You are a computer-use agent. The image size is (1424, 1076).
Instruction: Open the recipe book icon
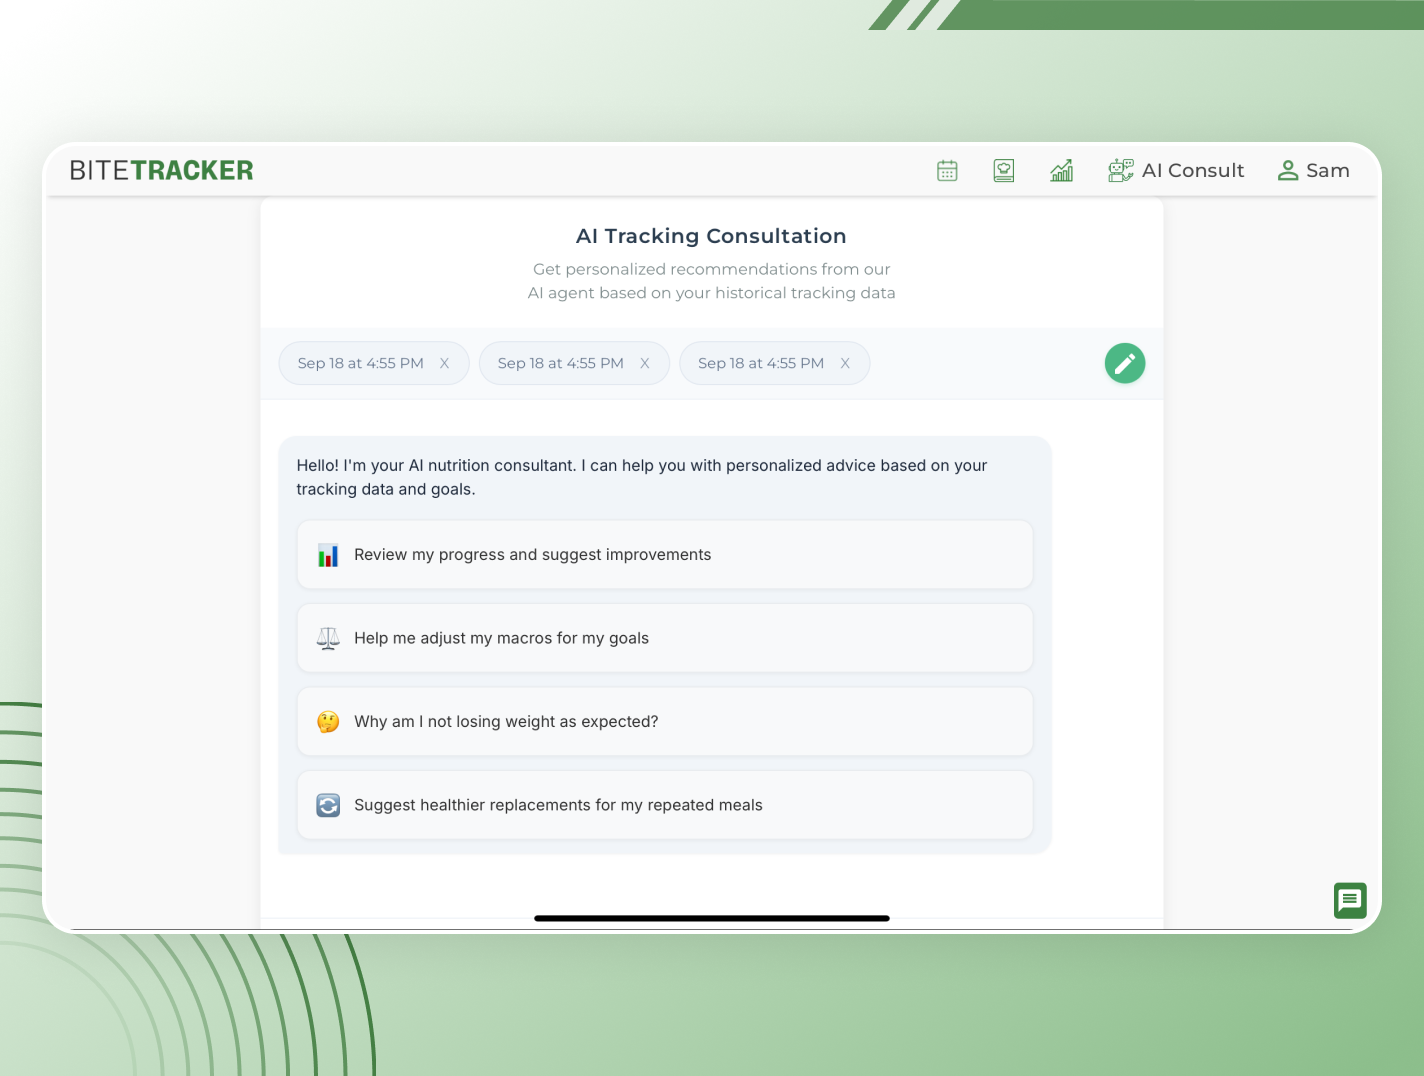coord(1004,170)
